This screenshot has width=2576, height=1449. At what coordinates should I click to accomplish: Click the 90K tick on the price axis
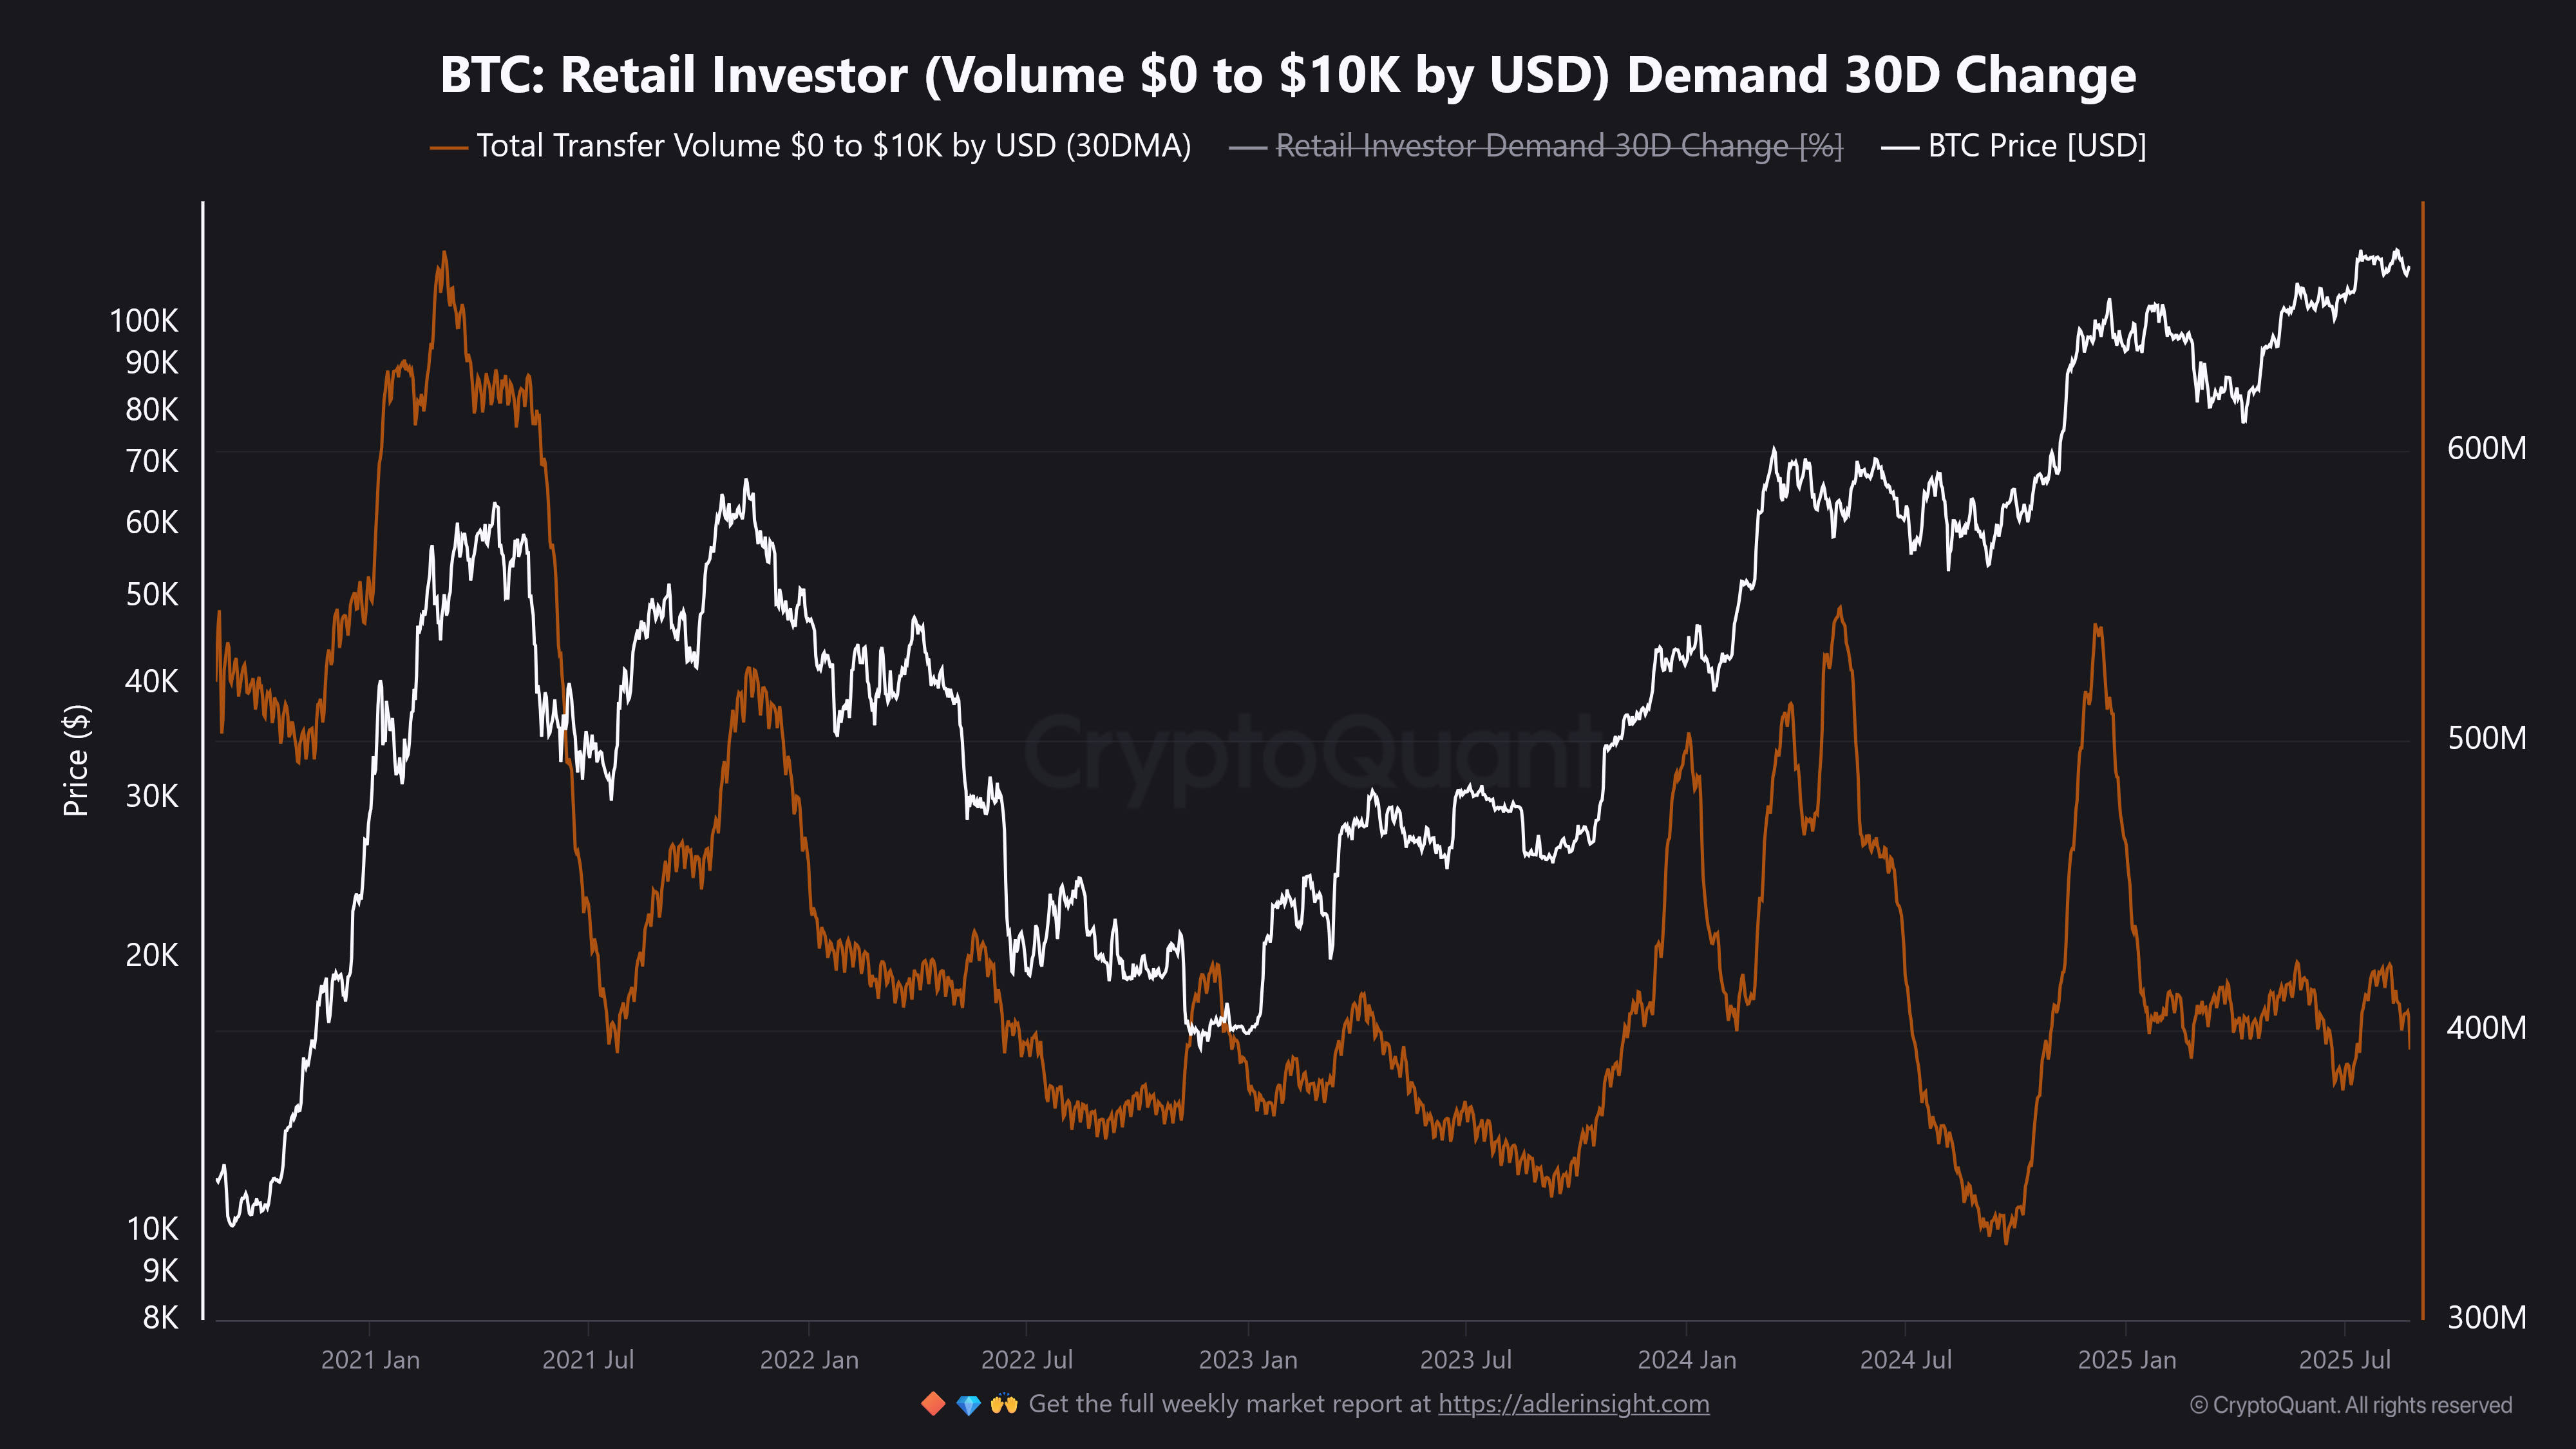pyautogui.click(x=152, y=363)
